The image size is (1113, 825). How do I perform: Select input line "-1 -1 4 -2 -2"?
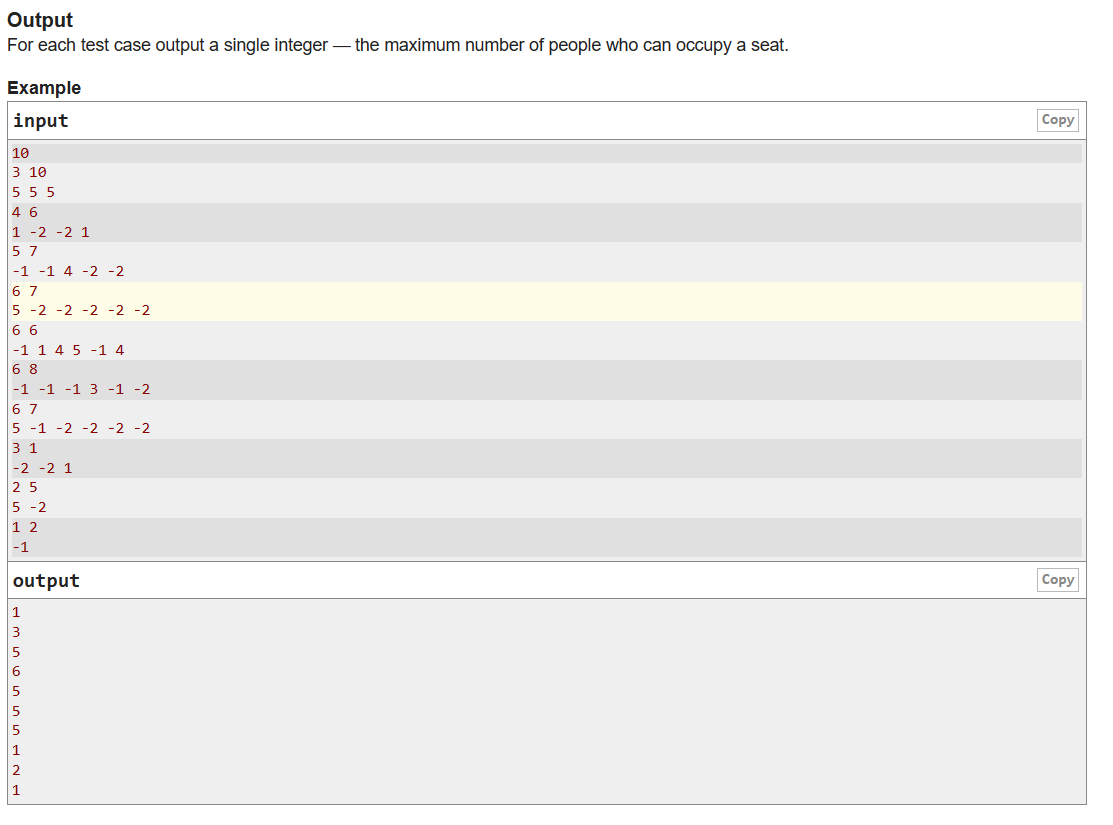68,271
